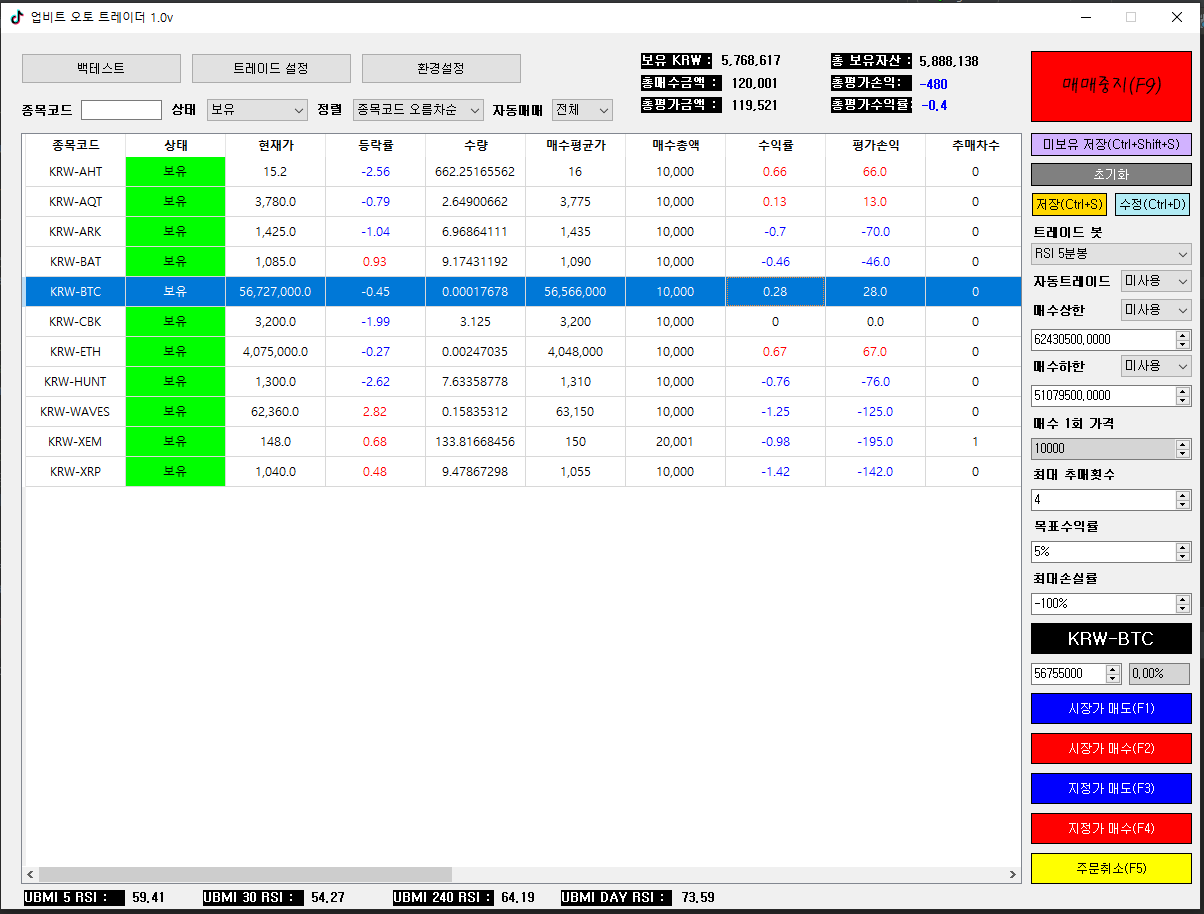The image size is (1204, 914).
Task: Click the 51079500,0000 lower limit field
Action: coord(1103,396)
